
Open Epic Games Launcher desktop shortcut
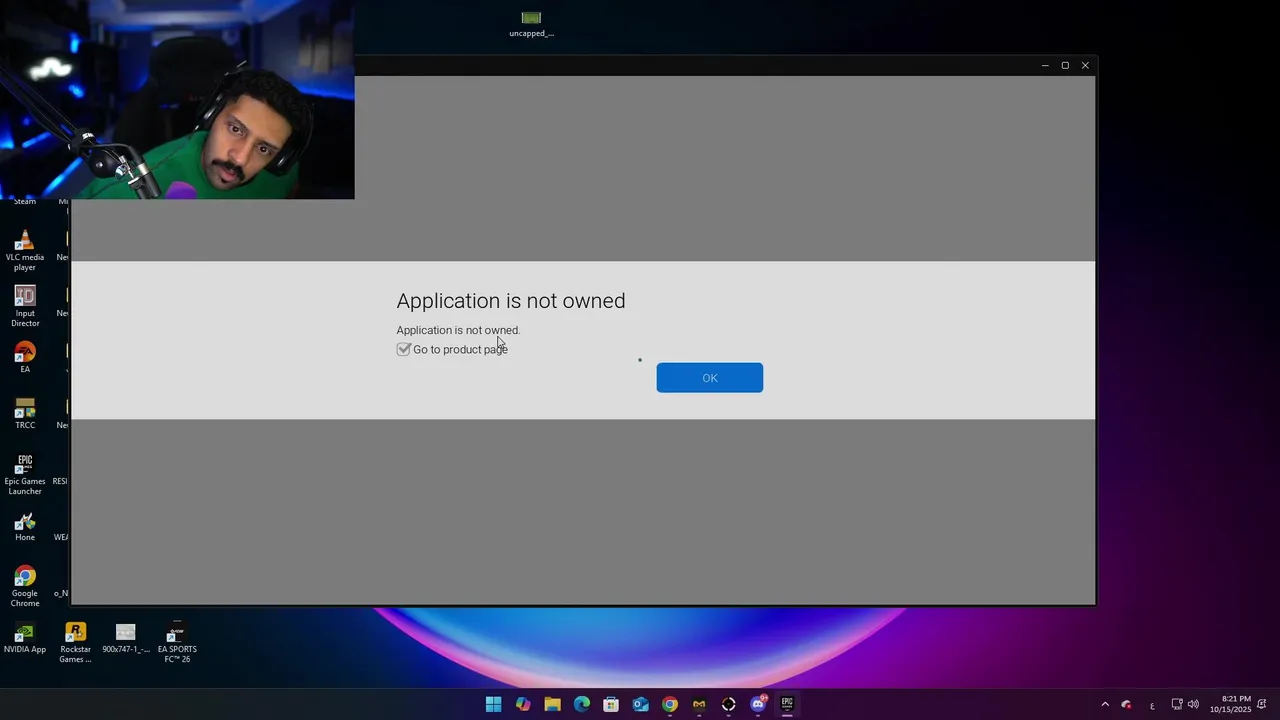click(25, 475)
